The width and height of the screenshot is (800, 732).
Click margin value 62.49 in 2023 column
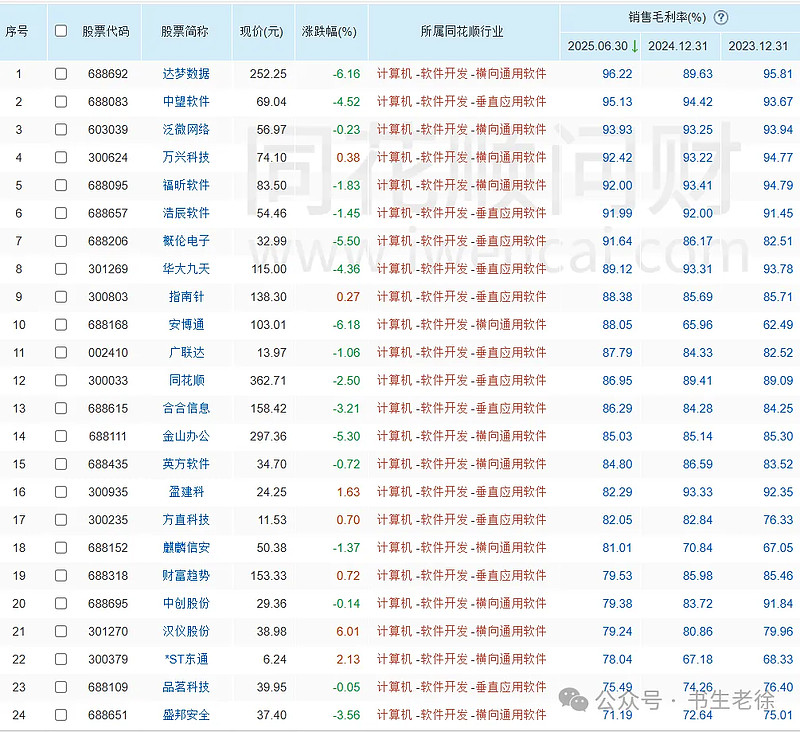(778, 324)
